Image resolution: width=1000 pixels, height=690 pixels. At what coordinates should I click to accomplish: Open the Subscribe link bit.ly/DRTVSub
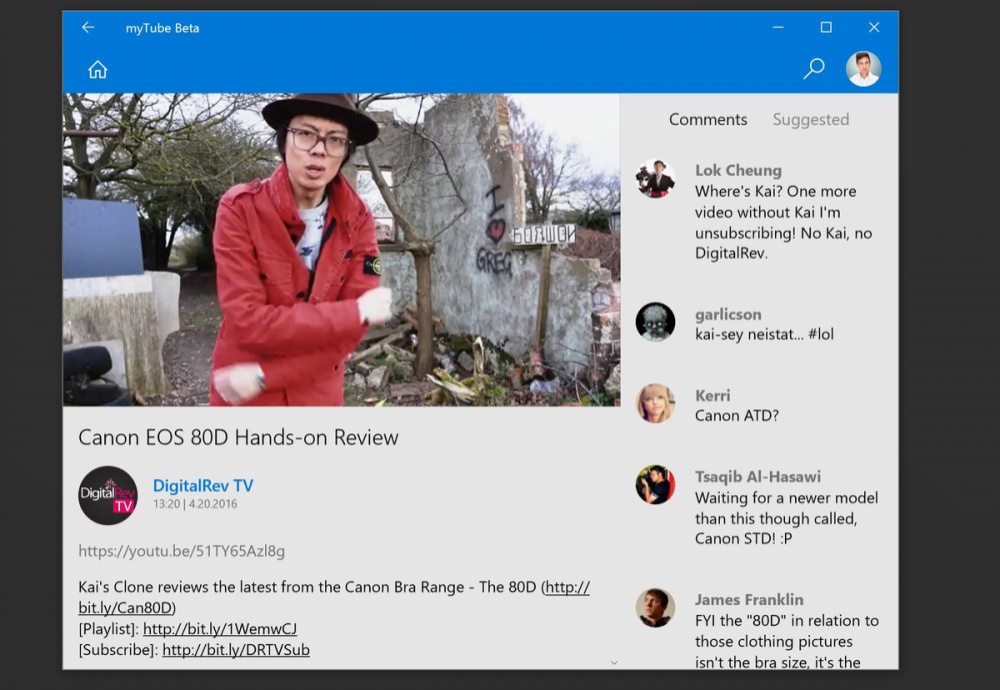click(x=236, y=650)
